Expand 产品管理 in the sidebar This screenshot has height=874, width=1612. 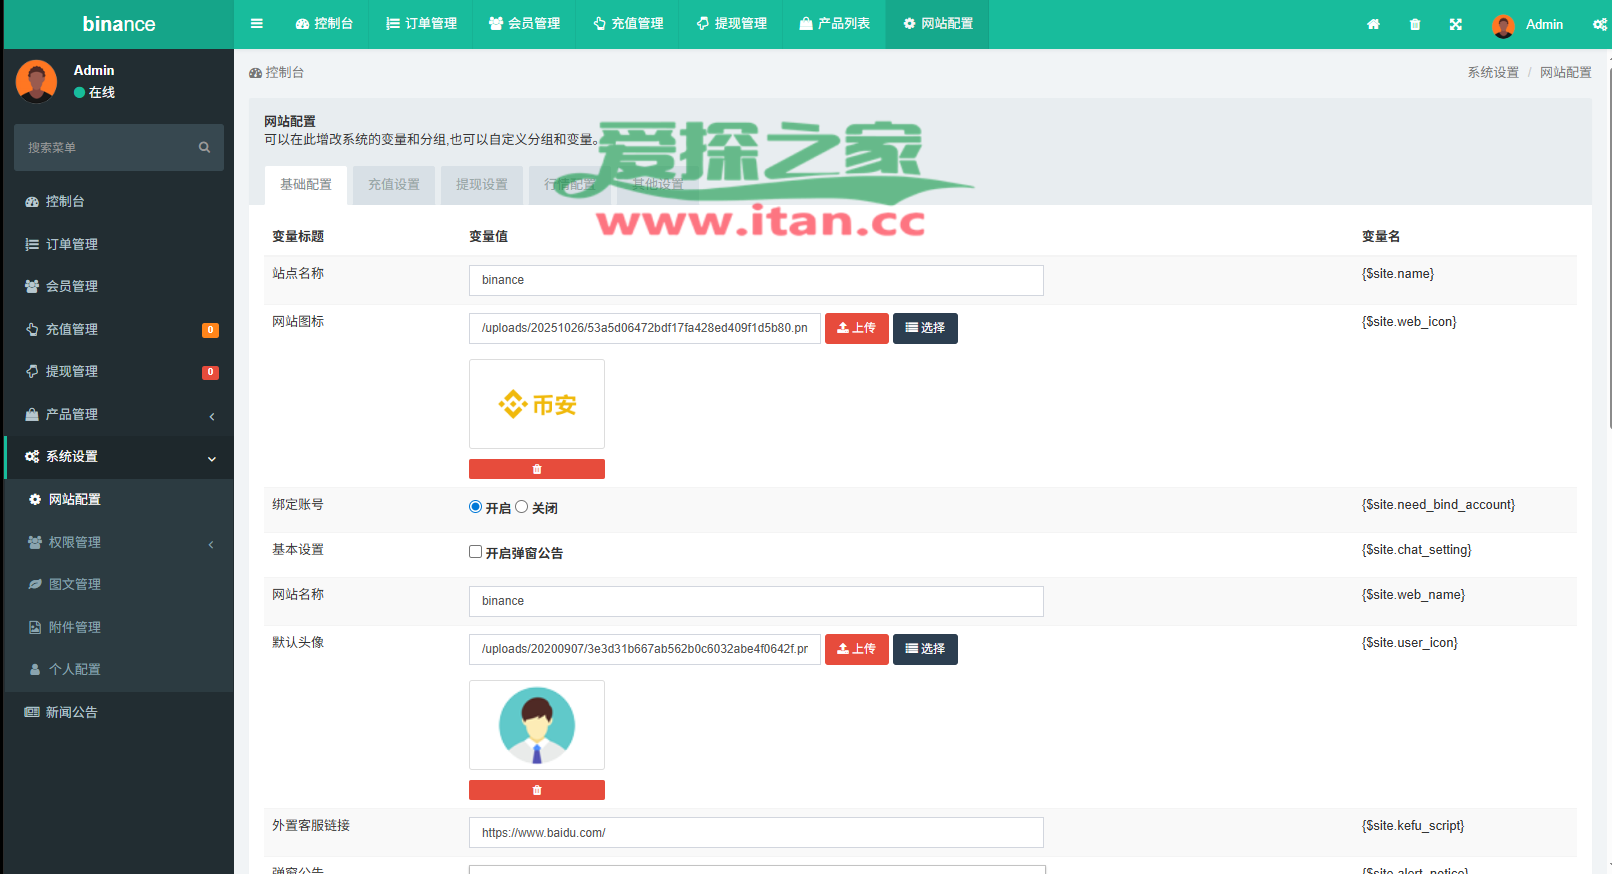point(118,414)
